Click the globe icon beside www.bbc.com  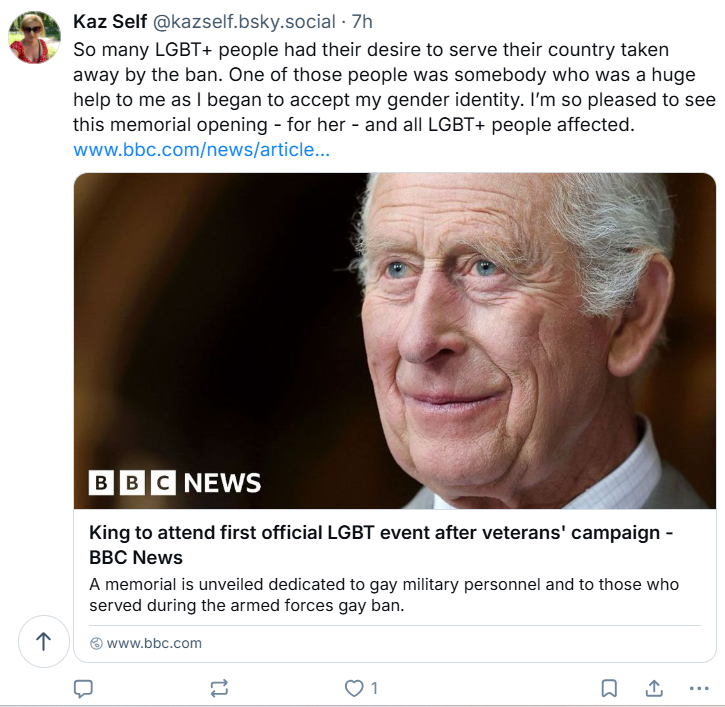pyautogui.click(x=96, y=643)
